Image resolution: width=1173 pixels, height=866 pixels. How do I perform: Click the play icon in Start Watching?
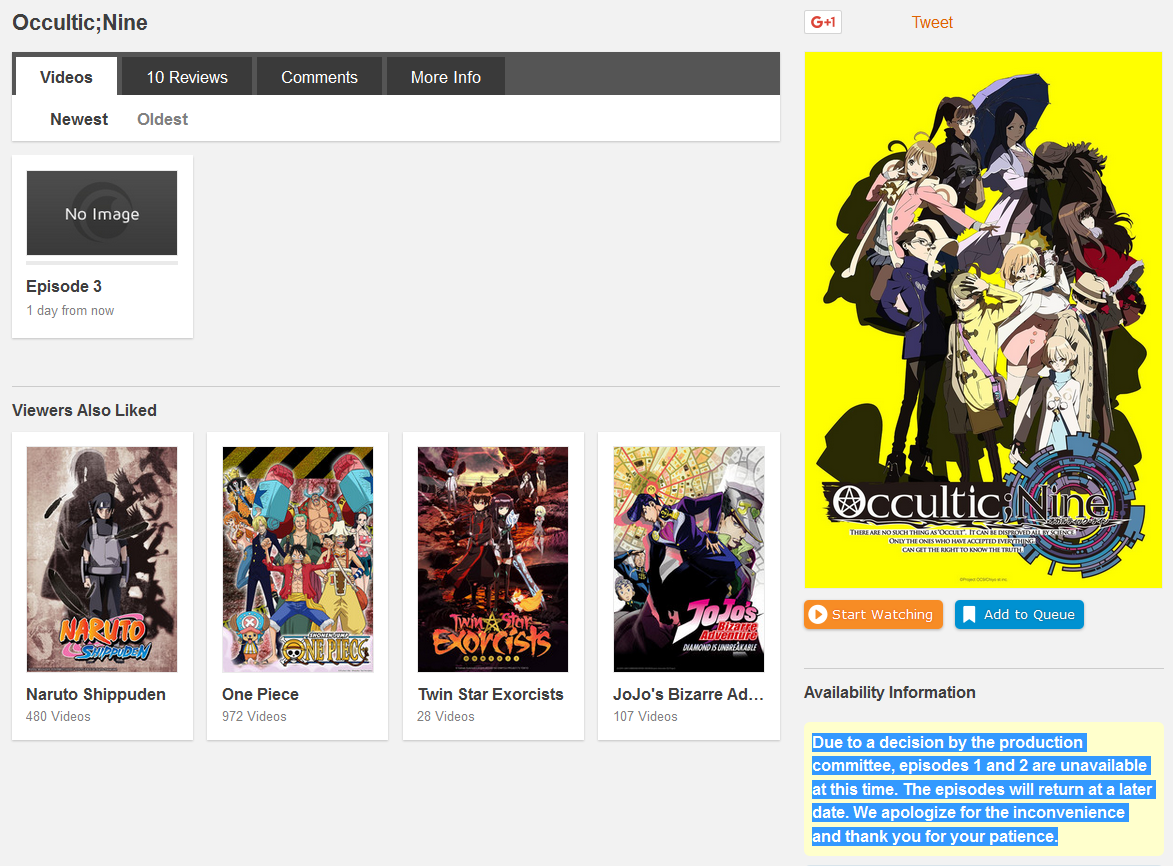click(818, 615)
